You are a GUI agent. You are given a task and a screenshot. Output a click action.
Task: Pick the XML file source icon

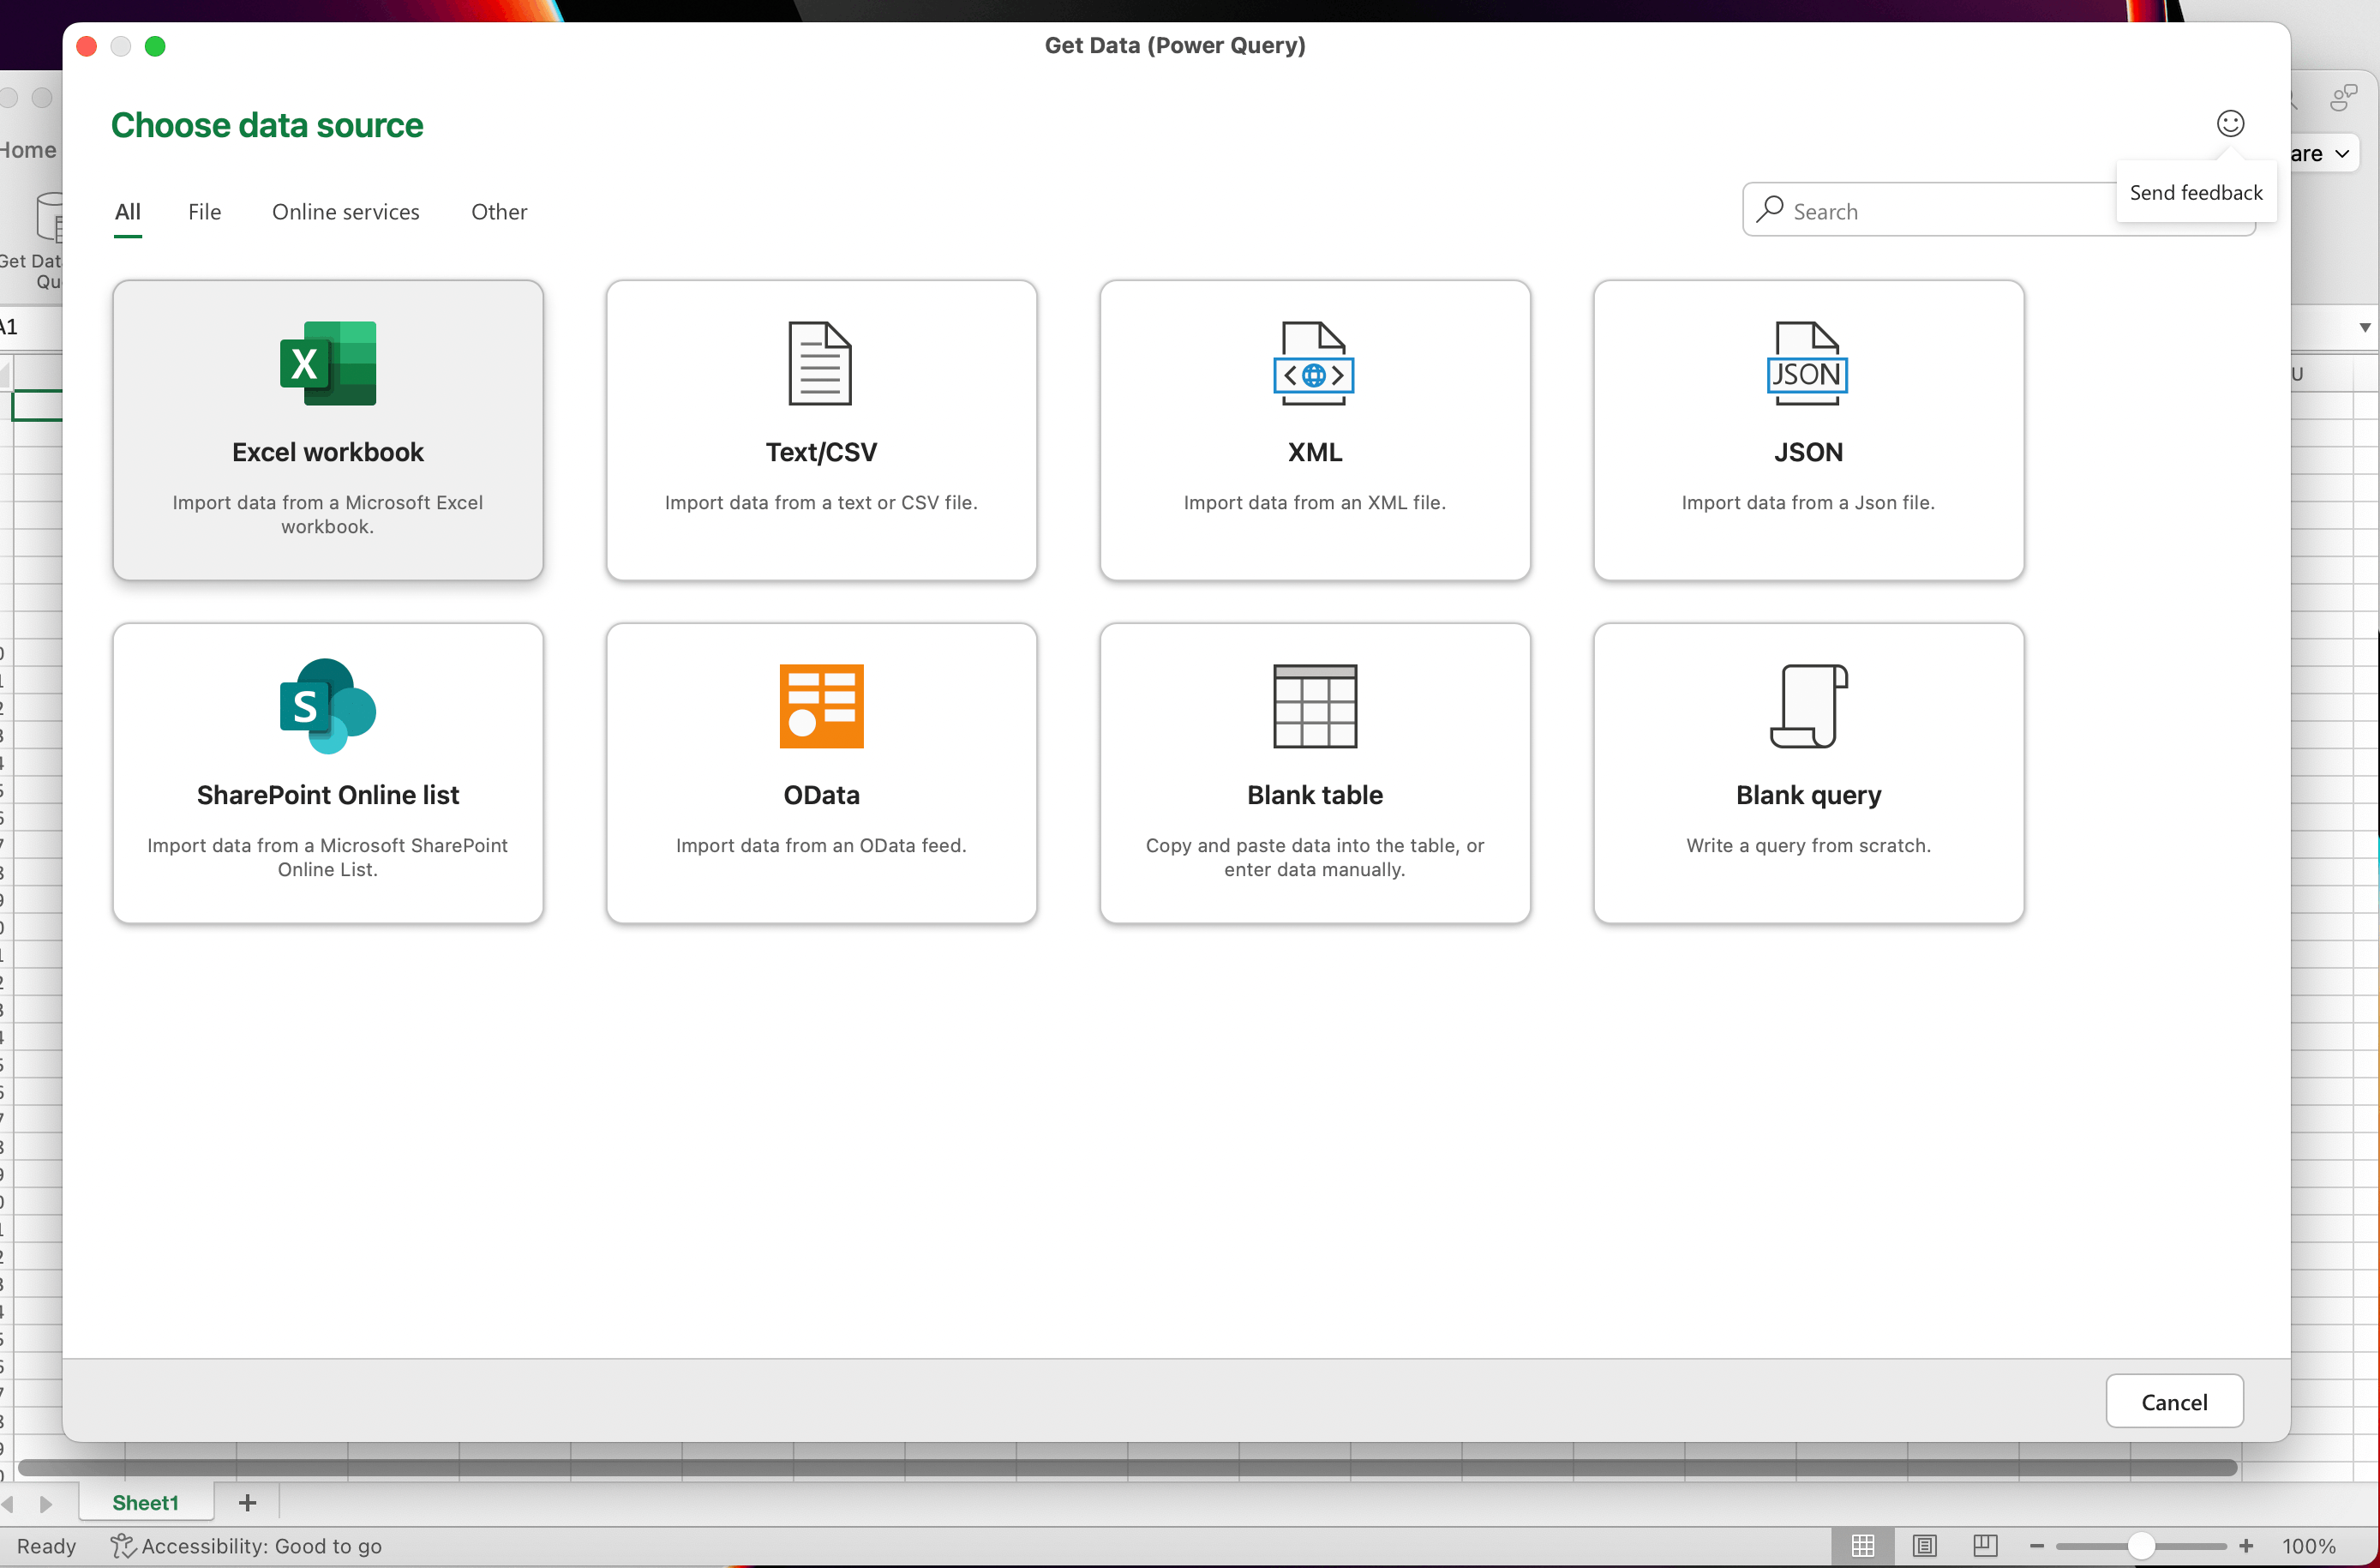pyautogui.click(x=1314, y=363)
